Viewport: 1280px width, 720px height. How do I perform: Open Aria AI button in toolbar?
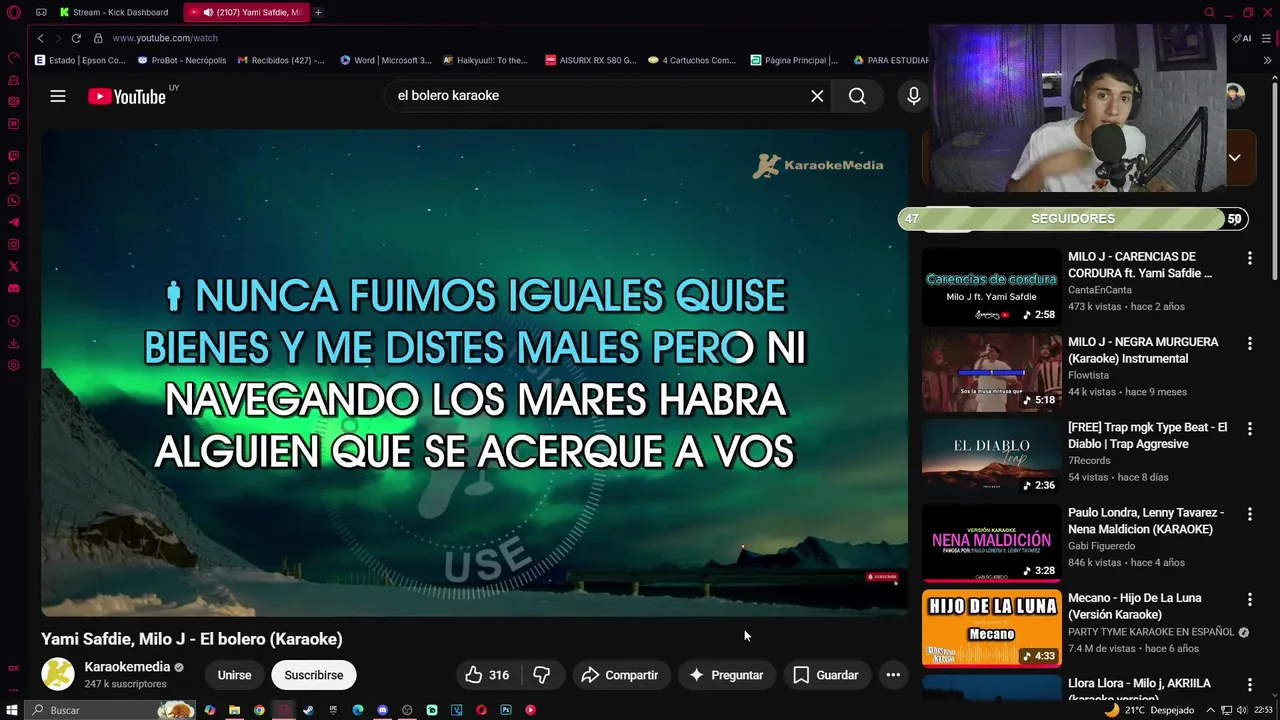[x=1243, y=38]
